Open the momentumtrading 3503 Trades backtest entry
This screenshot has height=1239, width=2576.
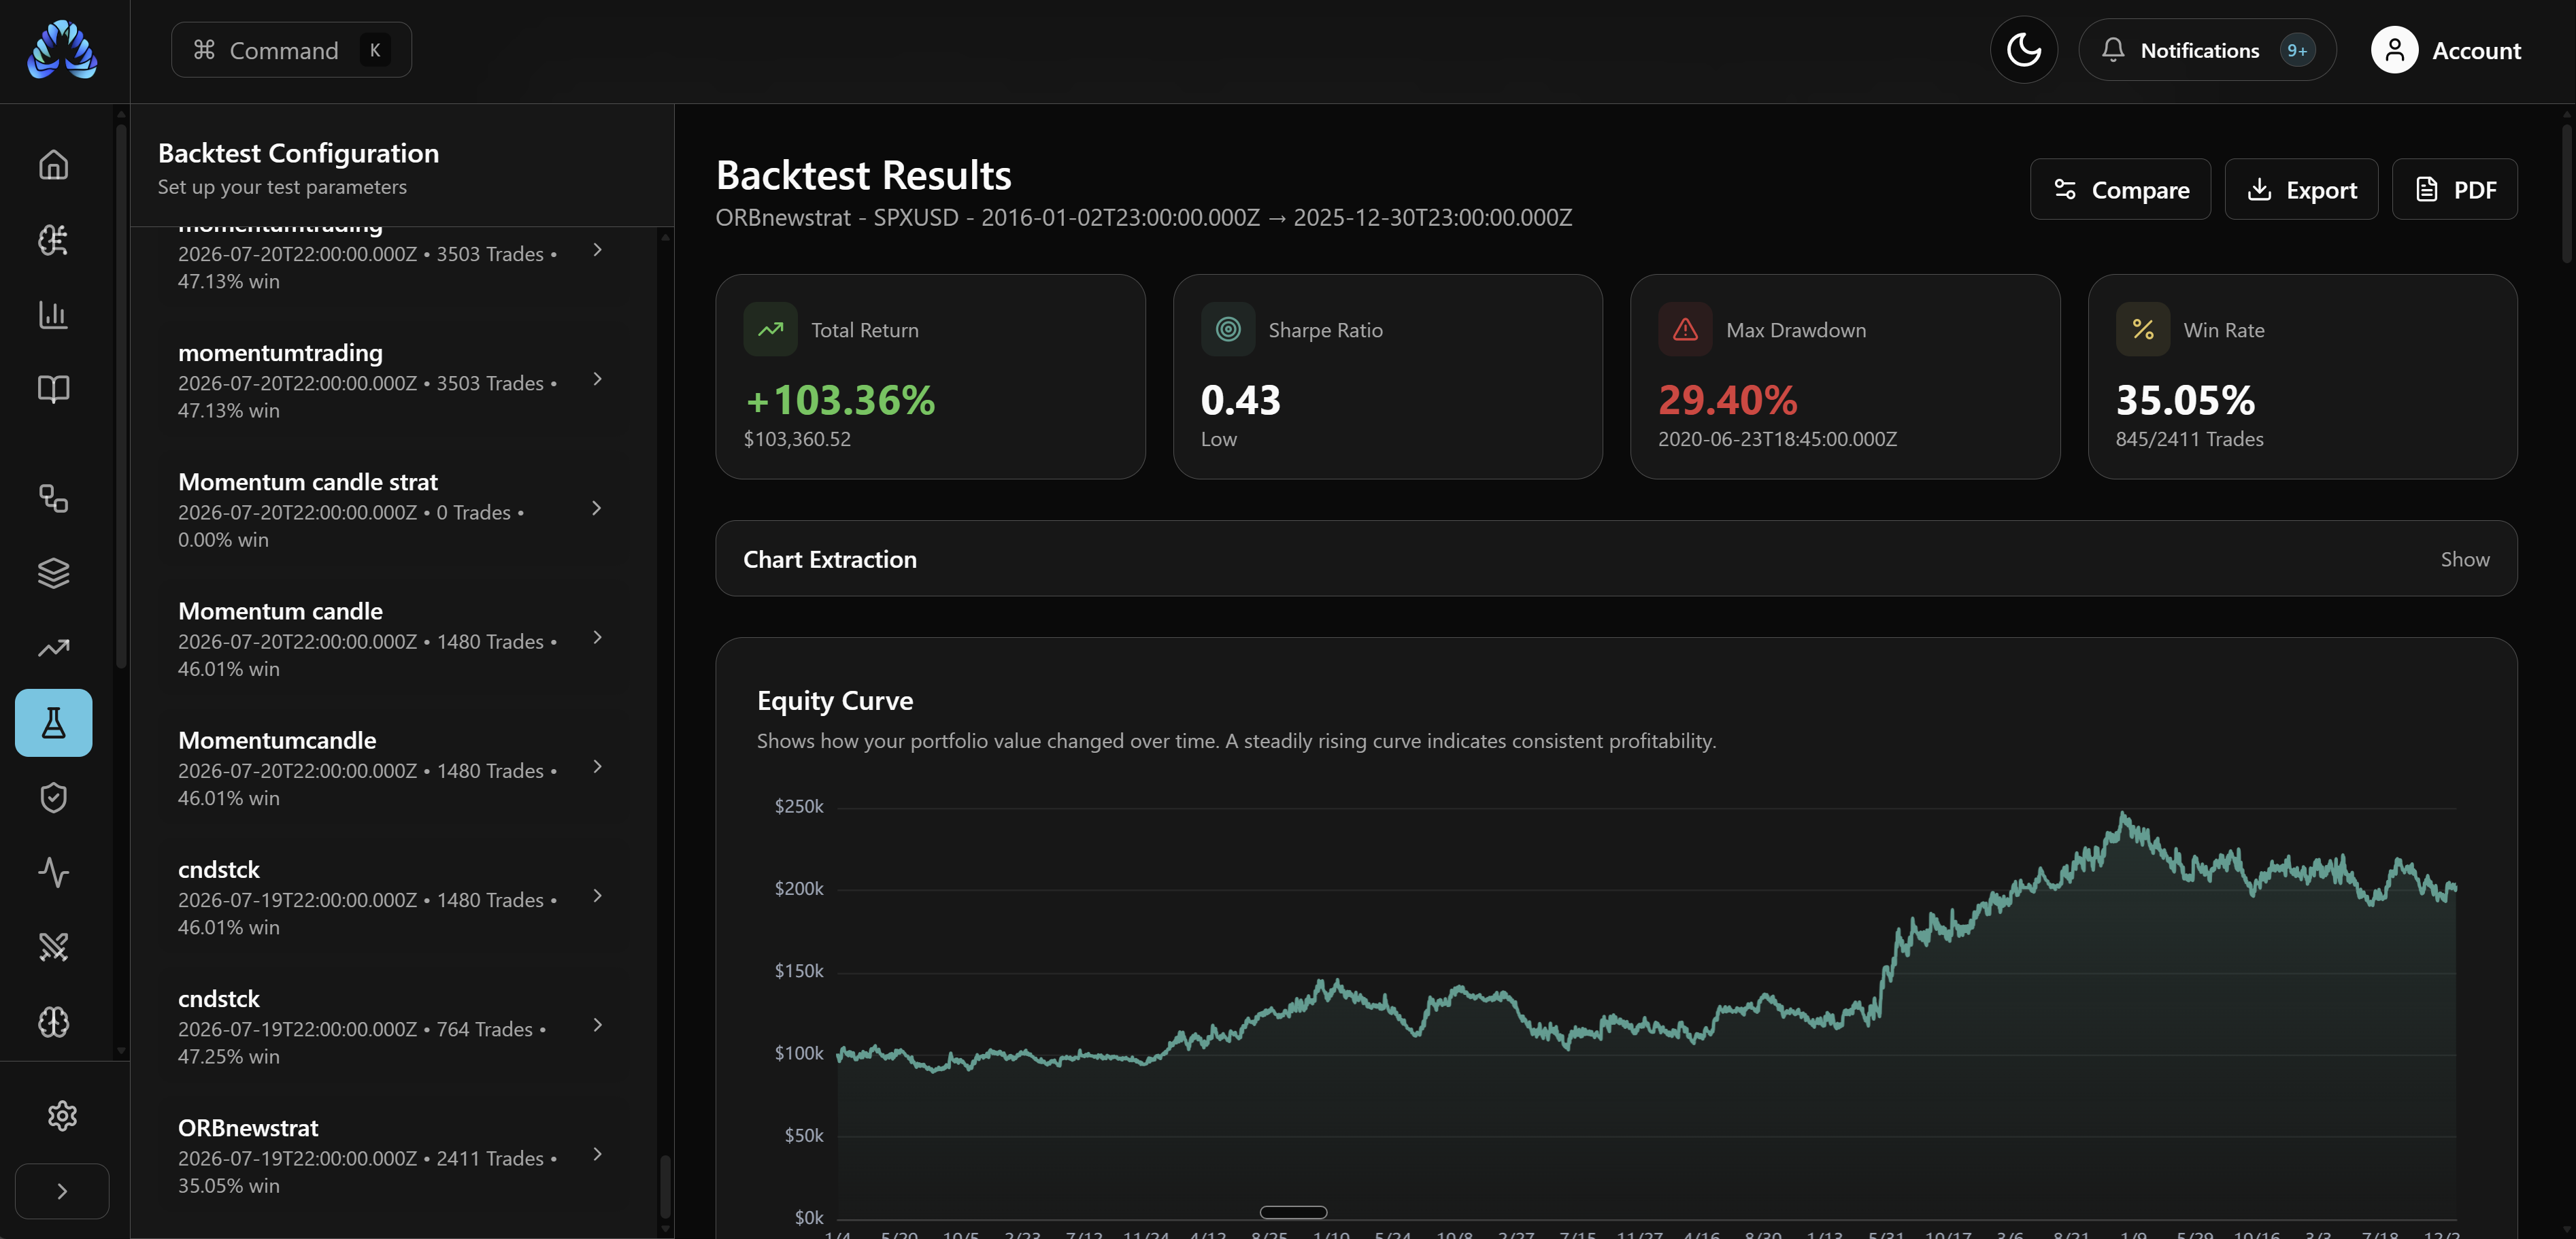coord(394,381)
